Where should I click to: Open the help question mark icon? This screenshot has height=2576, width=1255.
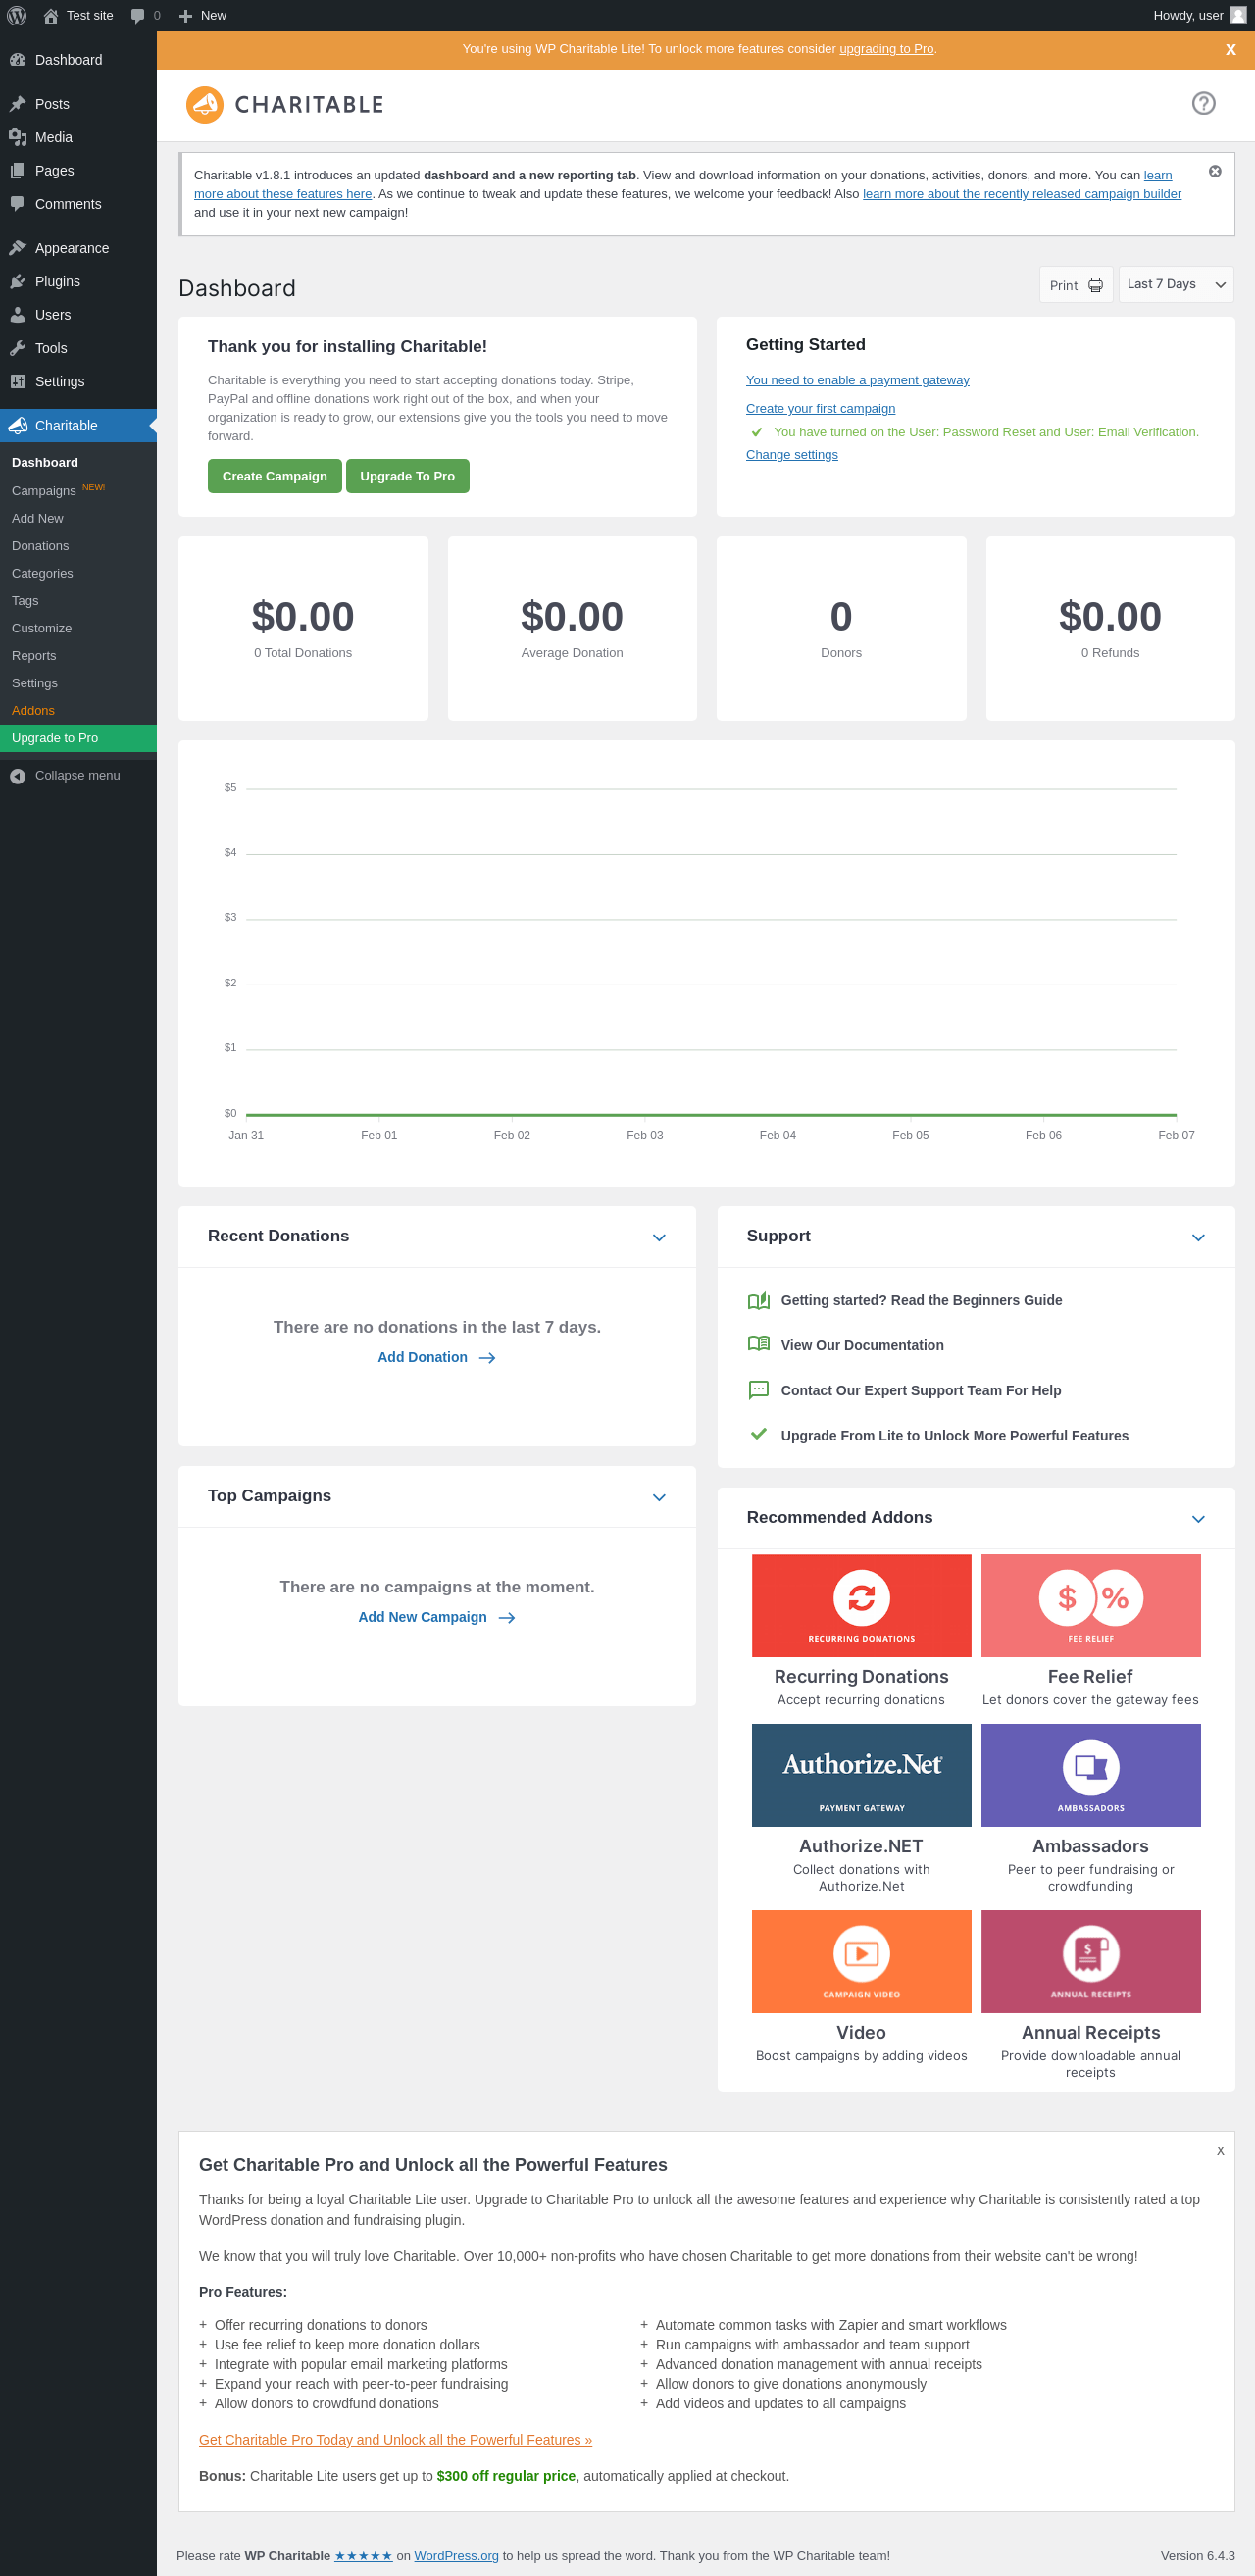click(1203, 103)
